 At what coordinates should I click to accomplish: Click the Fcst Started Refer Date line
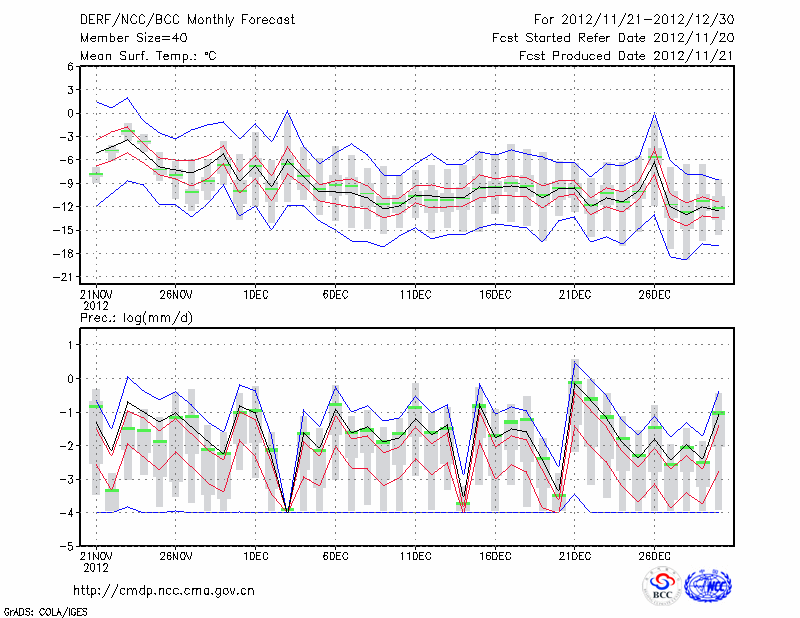[x=613, y=37]
